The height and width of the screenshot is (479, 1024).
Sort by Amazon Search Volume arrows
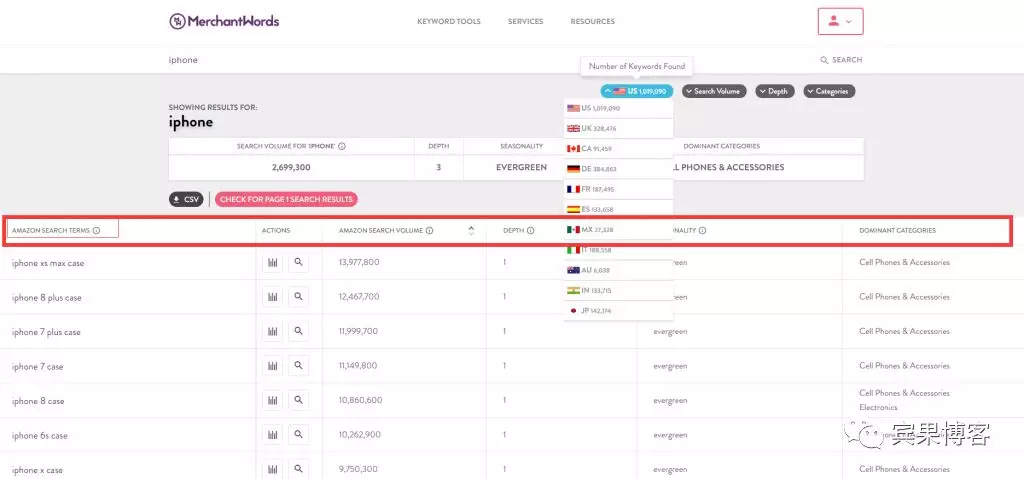pyautogui.click(x=471, y=230)
